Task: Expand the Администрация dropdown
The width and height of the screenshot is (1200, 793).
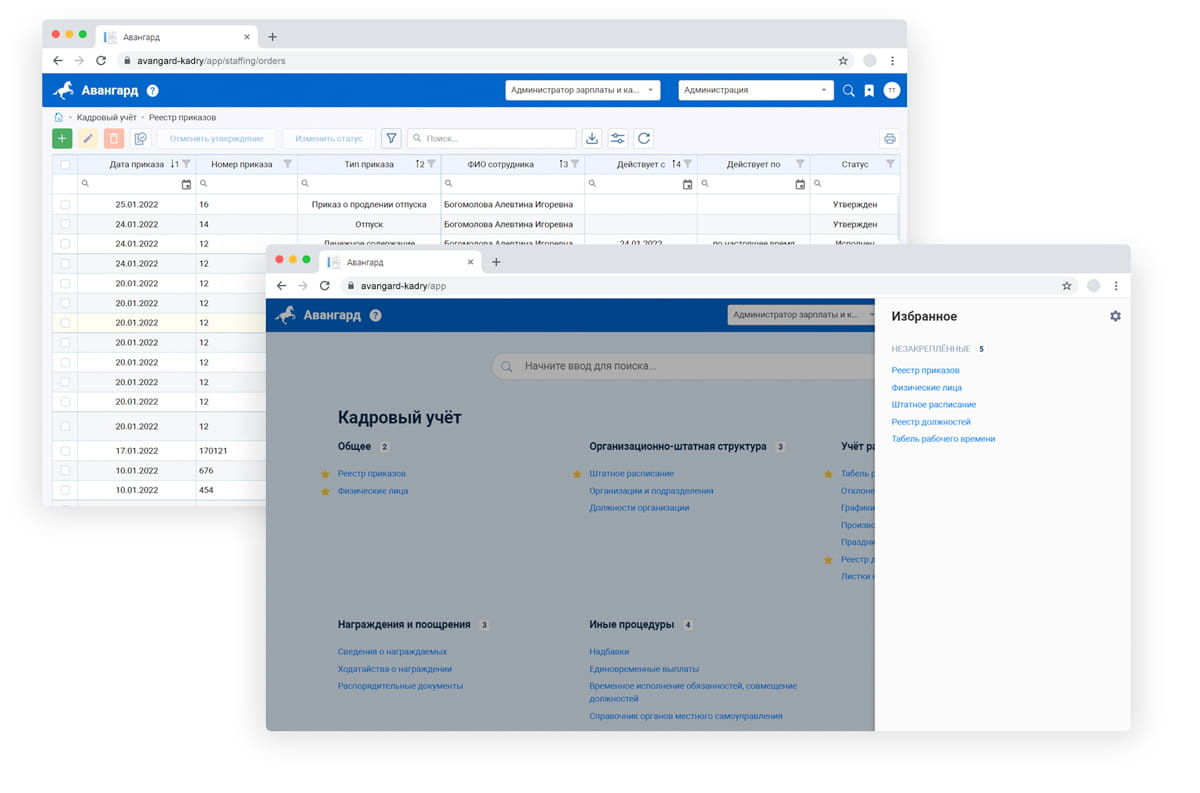Action: point(755,90)
